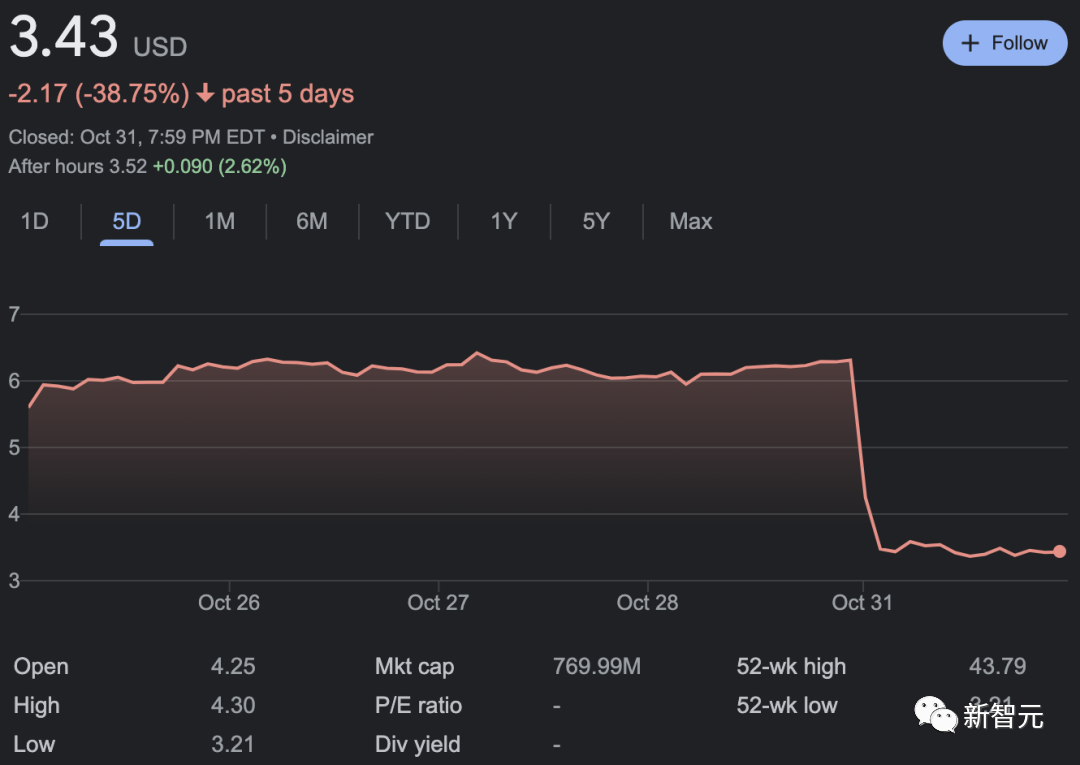Click the Oct 31 date label
1080x765 pixels.
pos(862,602)
